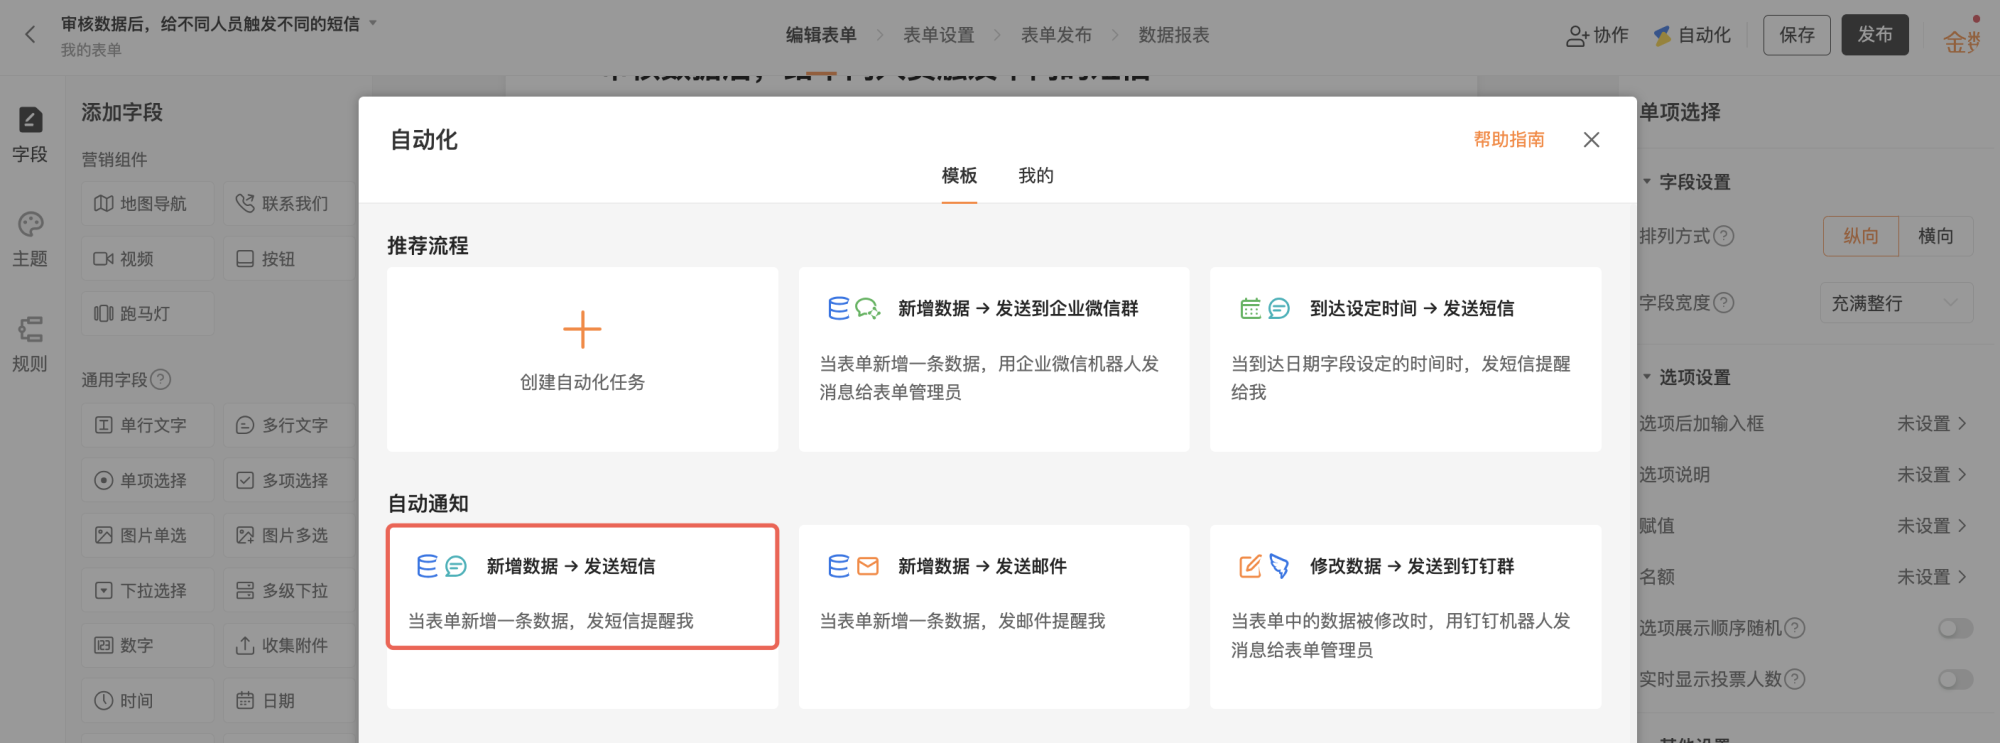Click 保存 save button

coord(1797,35)
